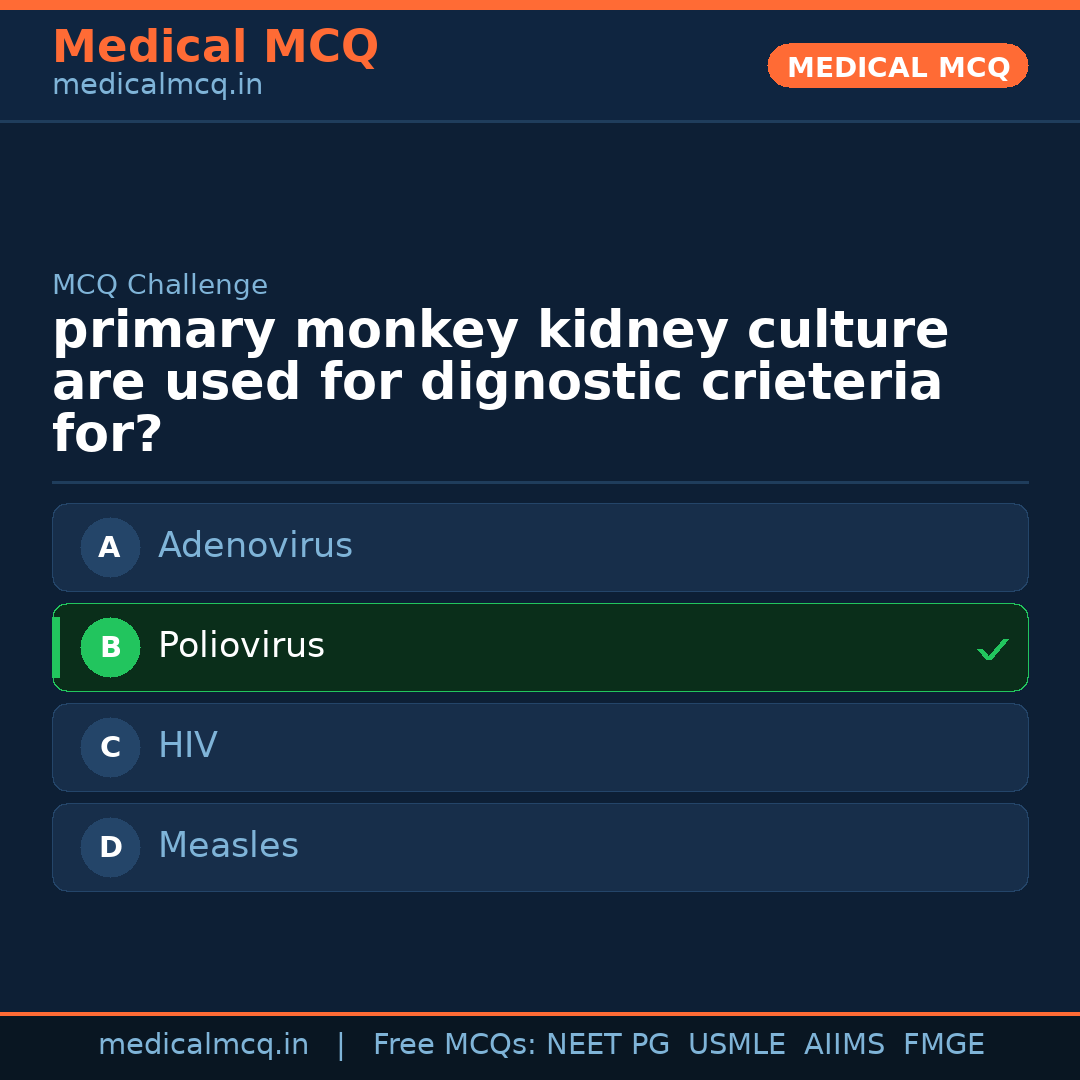Click FMGE in the footer
Image resolution: width=1080 pixels, height=1080 pixels.
pyautogui.click(x=943, y=1045)
